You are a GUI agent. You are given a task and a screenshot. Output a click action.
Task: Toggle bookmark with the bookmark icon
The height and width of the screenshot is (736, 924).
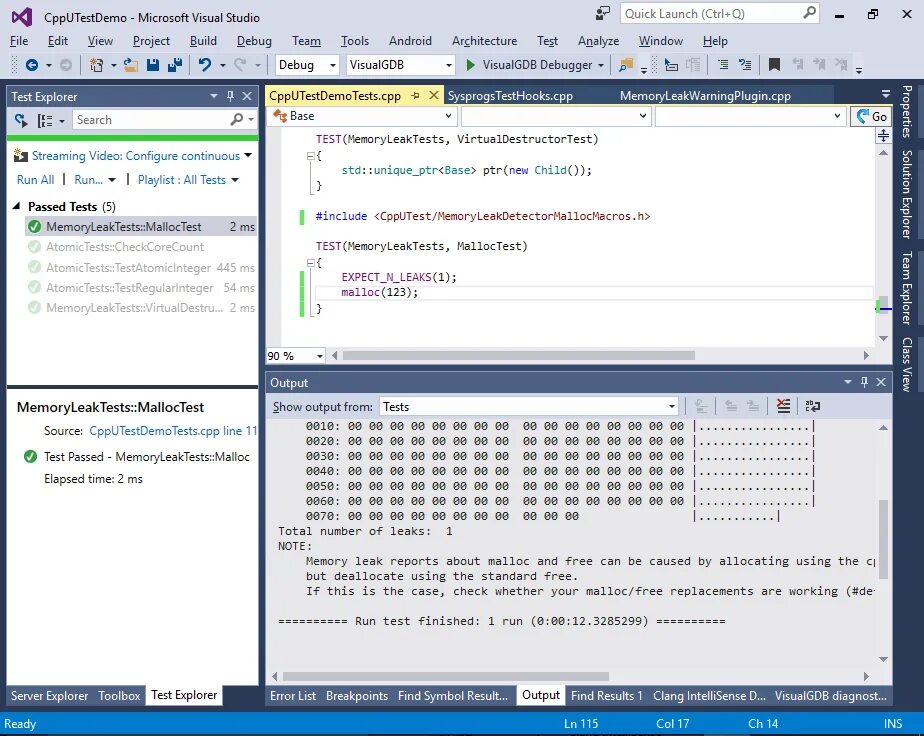click(x=774, y=65)
